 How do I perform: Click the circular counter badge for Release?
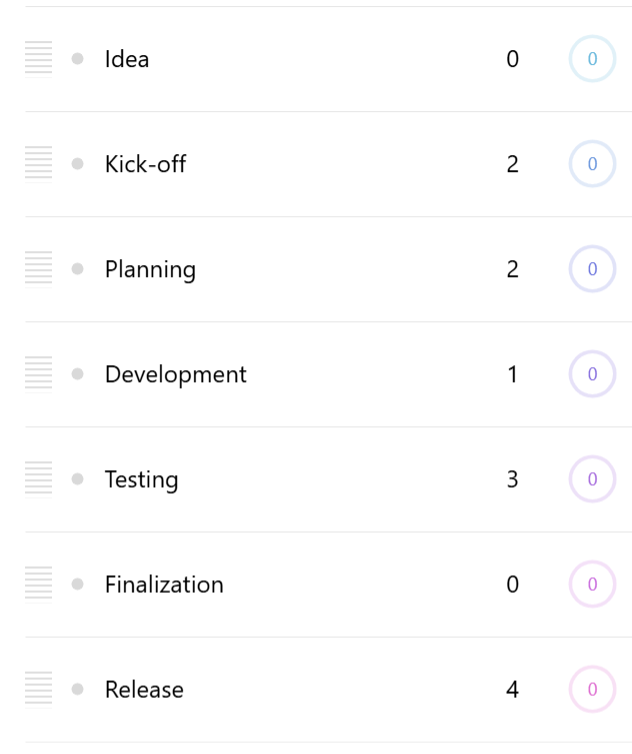pyautogui.click(x=592, y=689)
